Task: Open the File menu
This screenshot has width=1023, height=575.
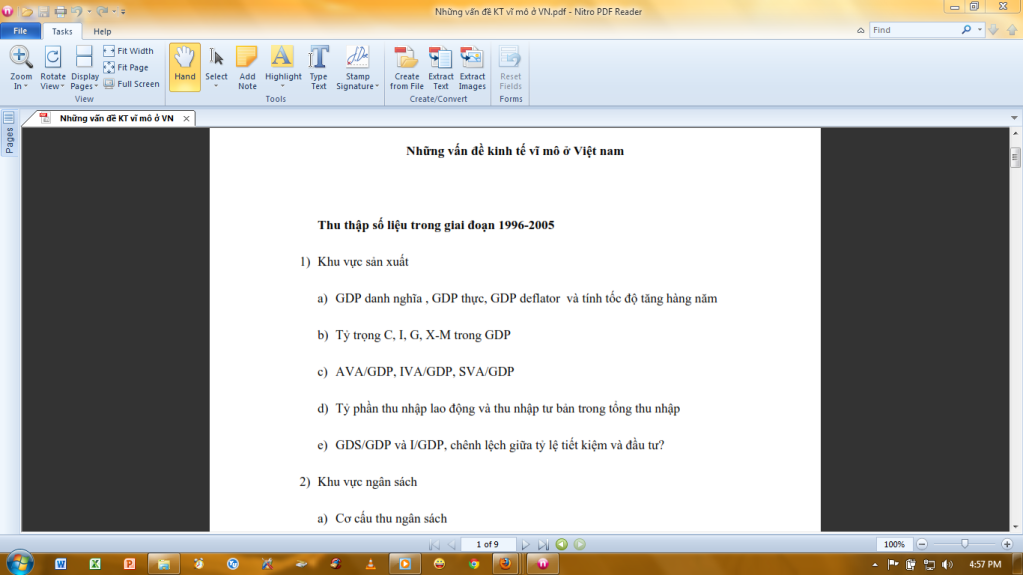Action: click(20, 31)
